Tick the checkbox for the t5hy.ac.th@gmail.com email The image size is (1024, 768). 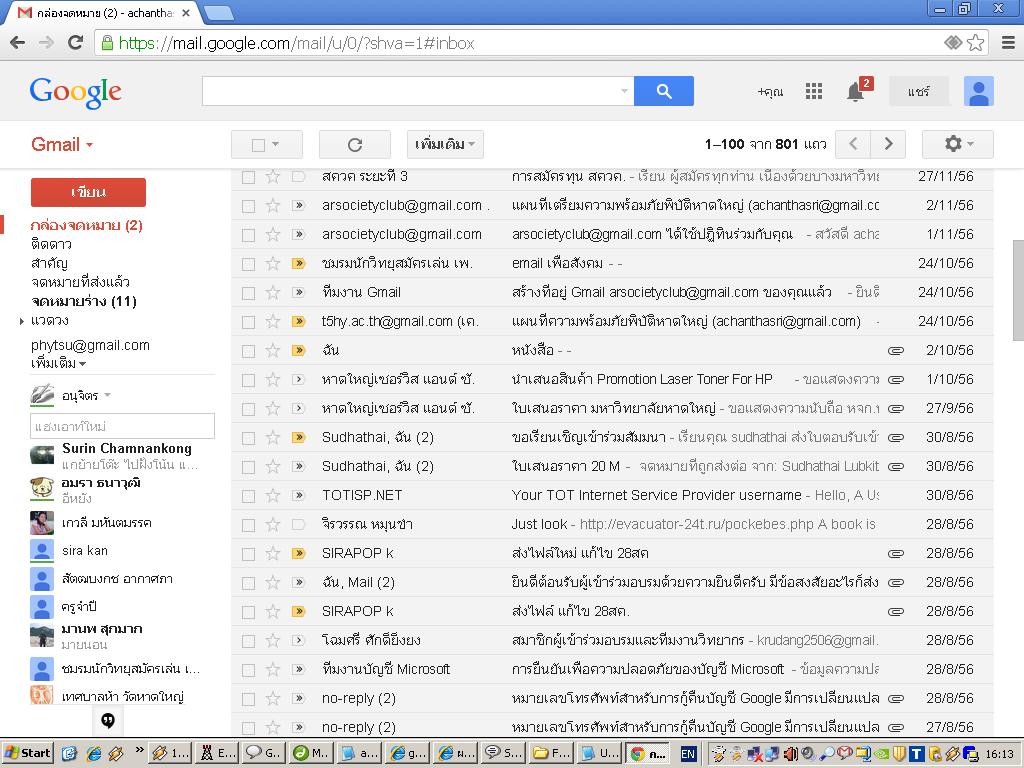pos(248,322)
